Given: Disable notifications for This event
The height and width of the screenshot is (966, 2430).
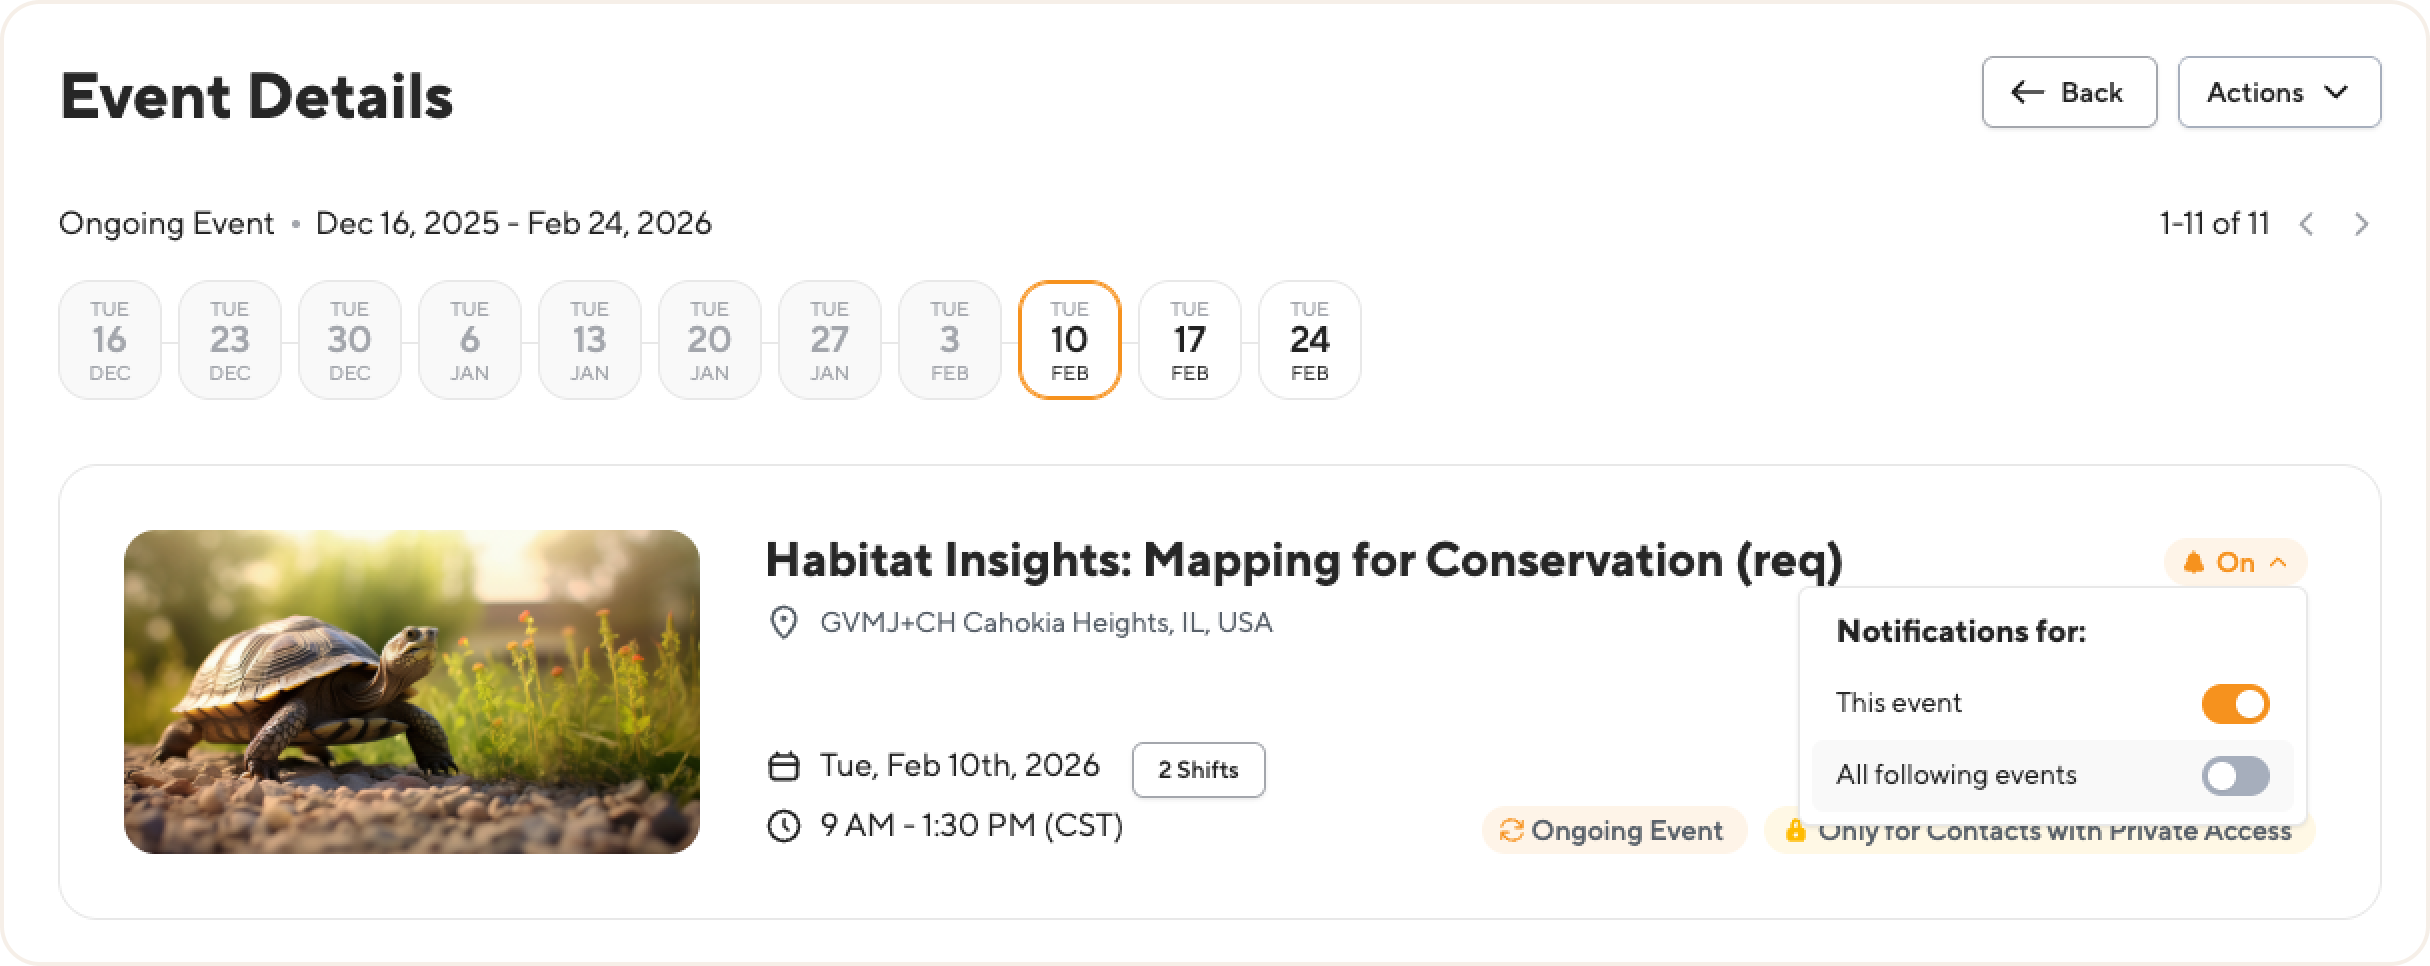Looking at the screenshot, I should click(x=2235, y=704).
